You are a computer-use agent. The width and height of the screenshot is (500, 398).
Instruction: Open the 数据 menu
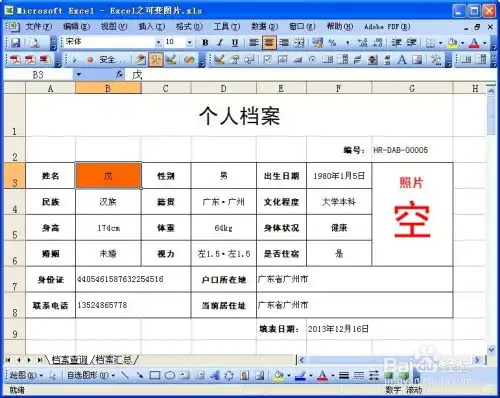pyautogui.click(x=264, y=27)
